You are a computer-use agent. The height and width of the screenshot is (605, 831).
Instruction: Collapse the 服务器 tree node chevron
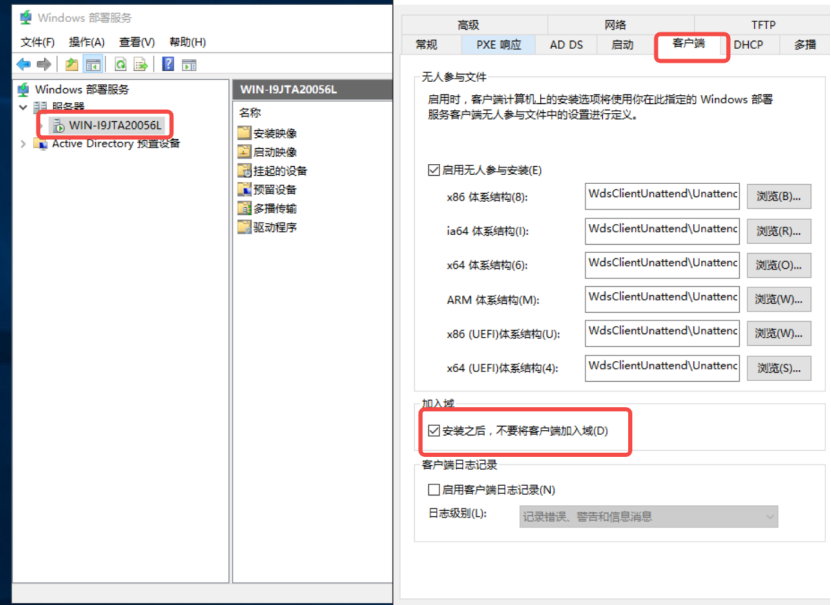click(23, 108)
